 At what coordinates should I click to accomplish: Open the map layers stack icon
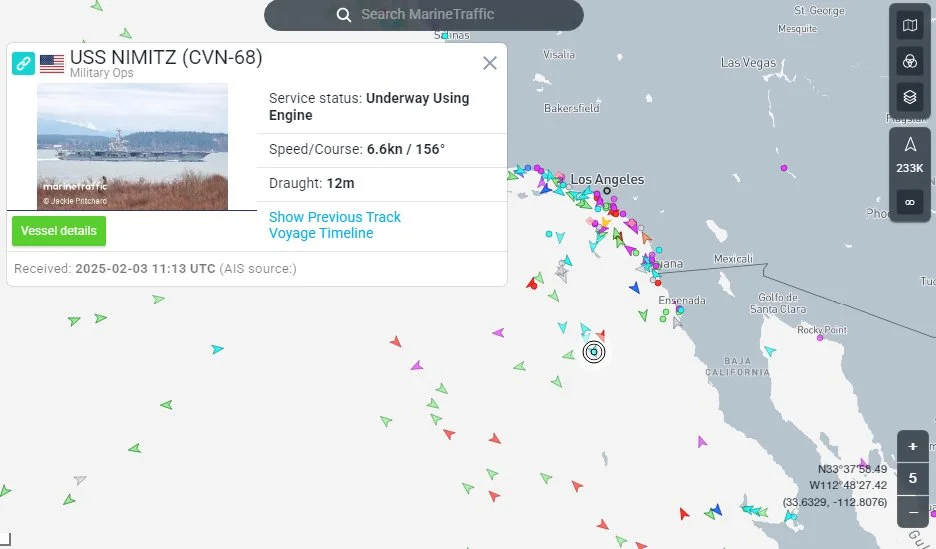(x=909, y=97)
